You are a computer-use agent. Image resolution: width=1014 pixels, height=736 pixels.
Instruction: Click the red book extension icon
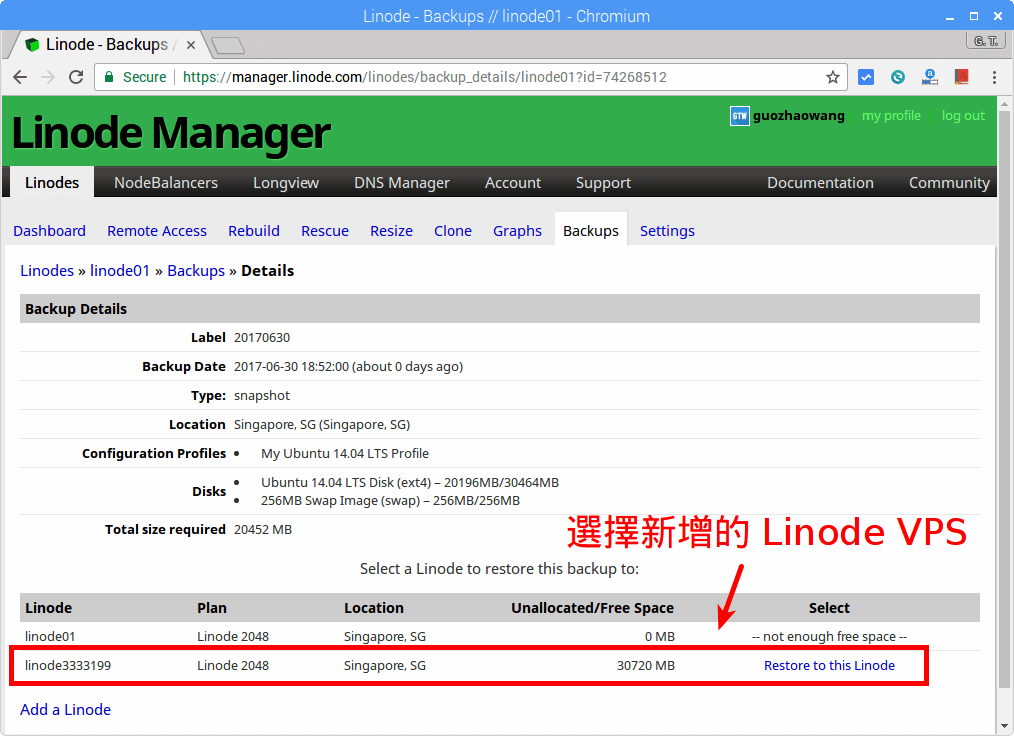click(x=962, y=77)
